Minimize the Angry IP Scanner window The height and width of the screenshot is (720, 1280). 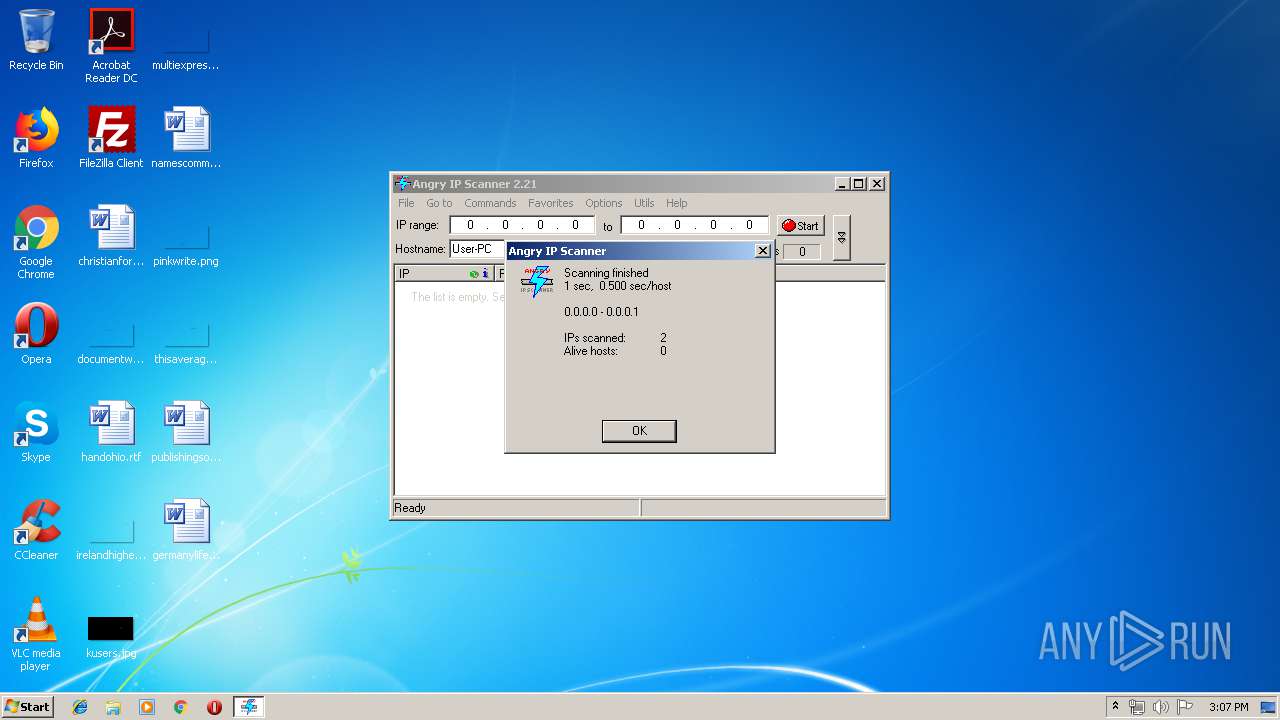tap(842, 184)
